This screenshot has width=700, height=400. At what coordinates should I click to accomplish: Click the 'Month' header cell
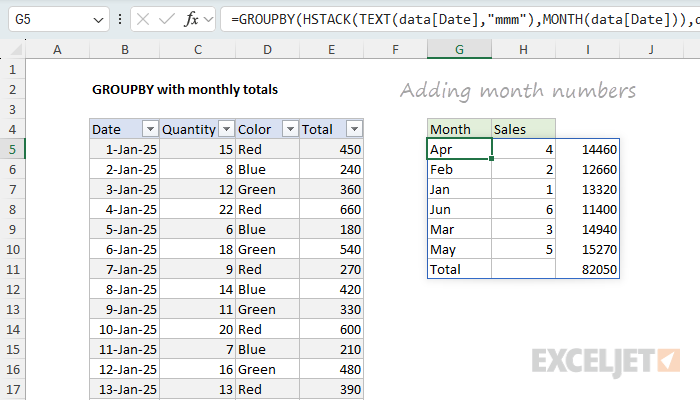(x=459, y=129)
